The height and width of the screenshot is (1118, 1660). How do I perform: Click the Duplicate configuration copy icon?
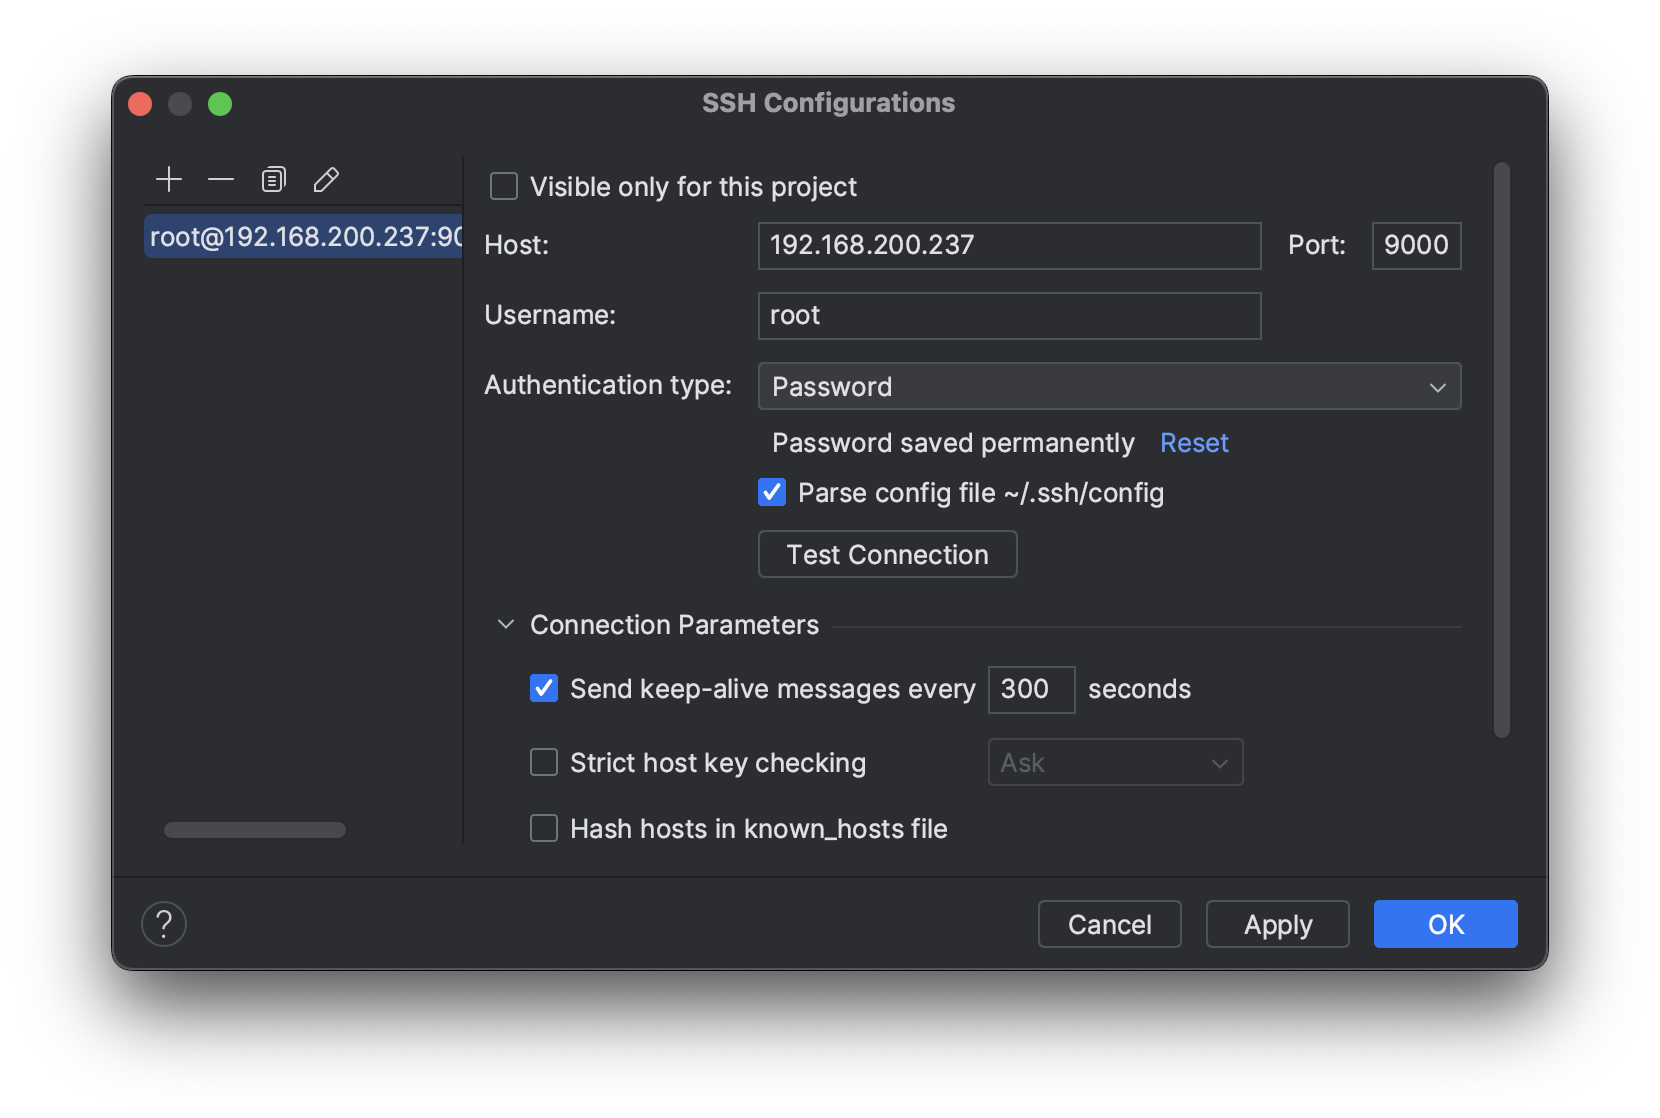(x=273, y=180)
